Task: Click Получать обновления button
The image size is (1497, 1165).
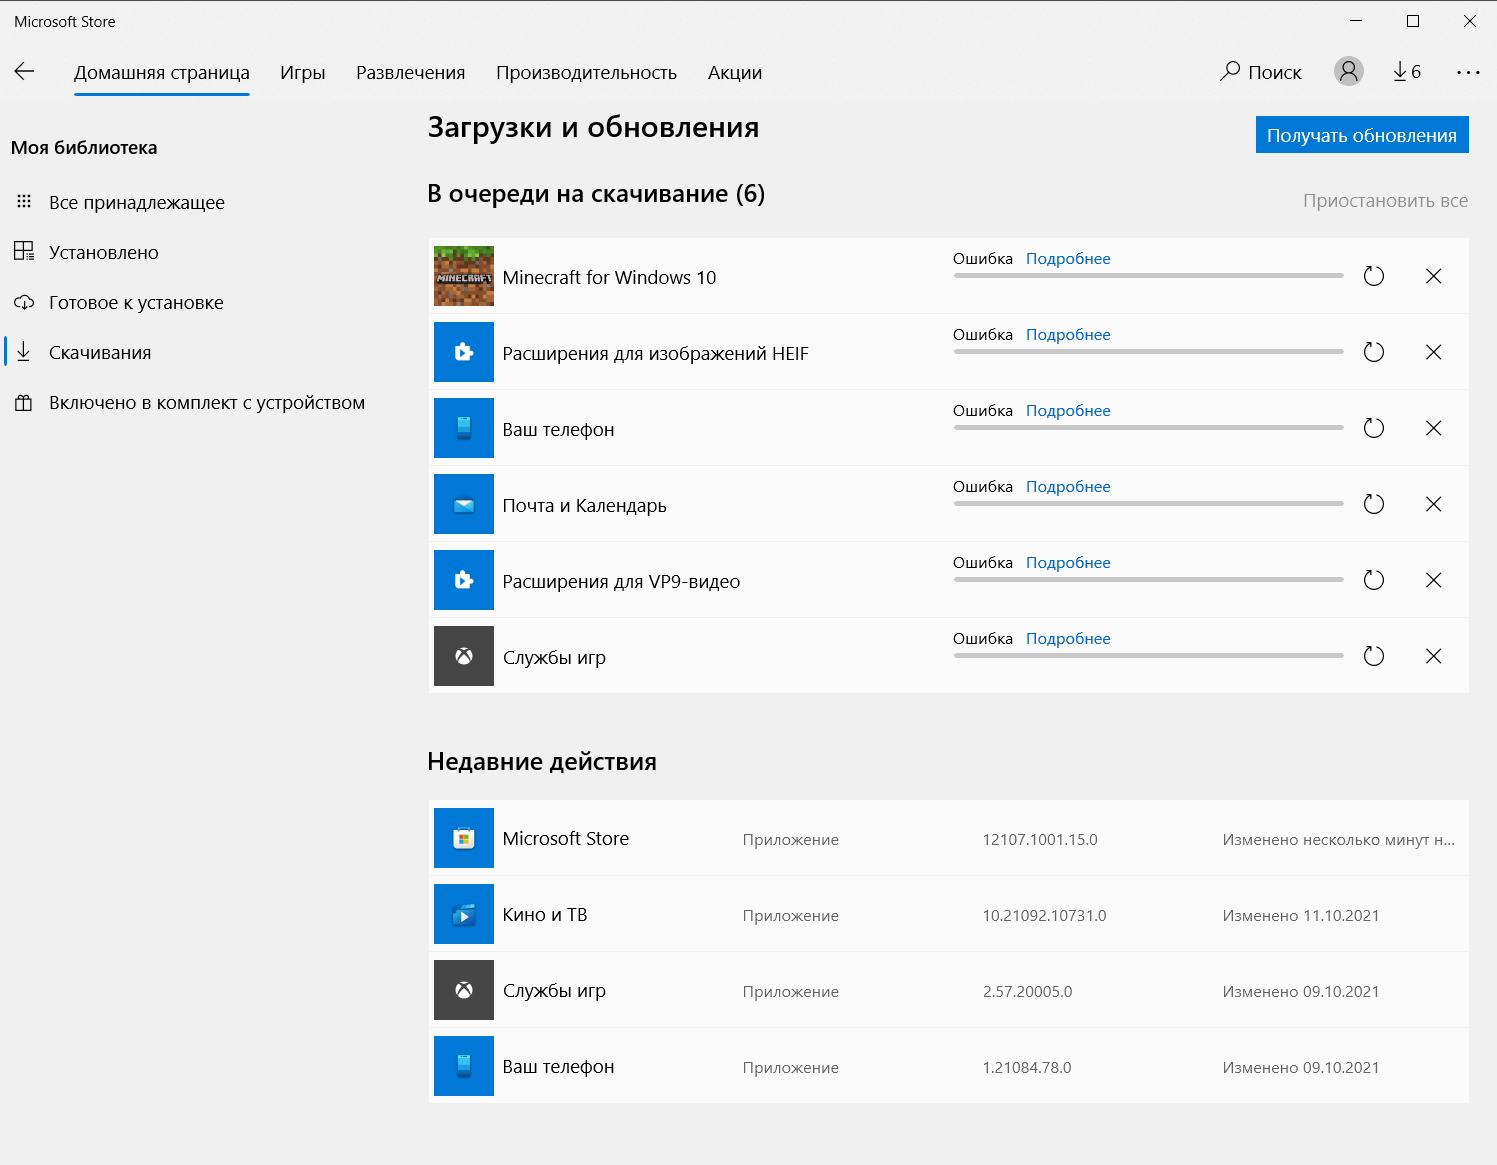Action: (x=1362, y=135)
